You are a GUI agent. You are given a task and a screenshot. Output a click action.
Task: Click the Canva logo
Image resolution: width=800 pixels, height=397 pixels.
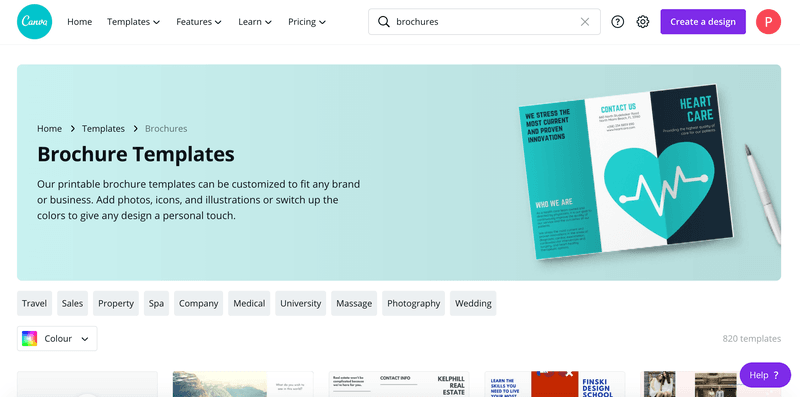[x=34, y=21]
